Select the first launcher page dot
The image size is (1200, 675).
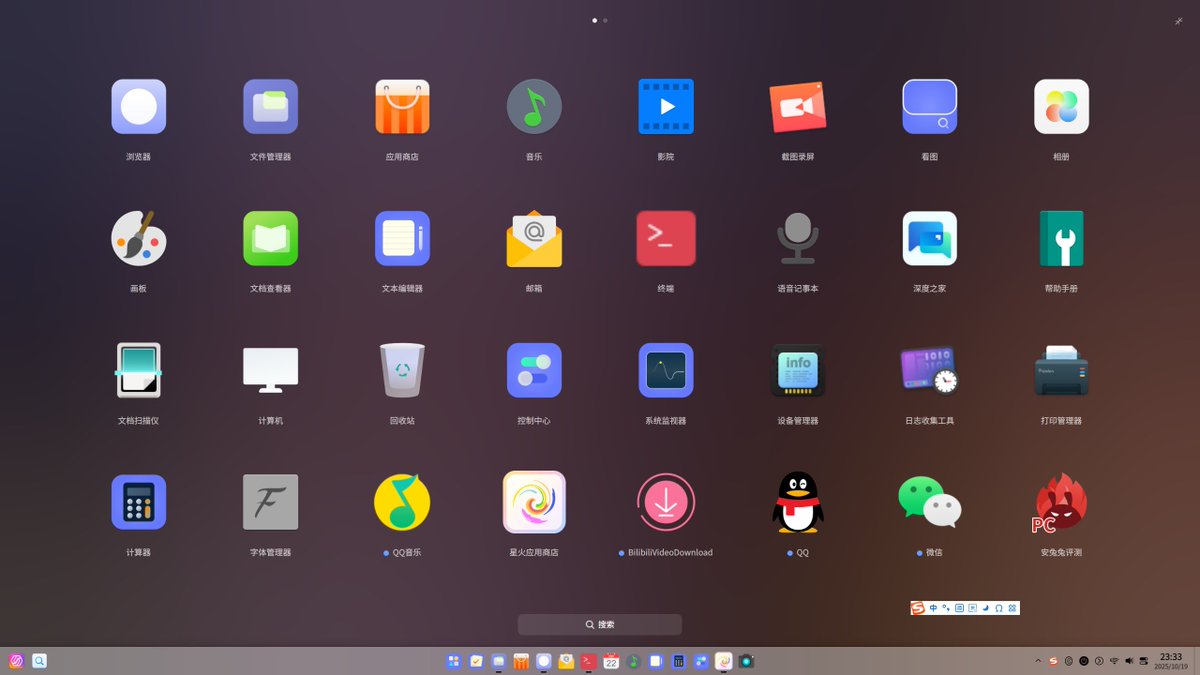click(595, 20)
